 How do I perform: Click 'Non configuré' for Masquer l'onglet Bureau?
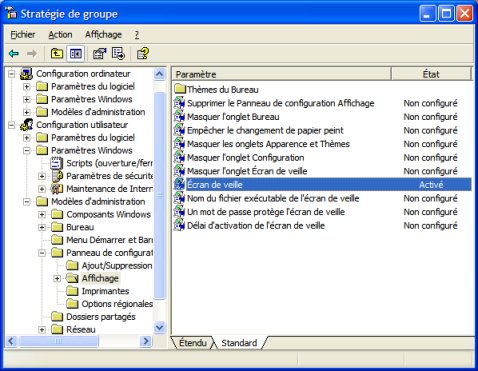[x=430, y=117]
